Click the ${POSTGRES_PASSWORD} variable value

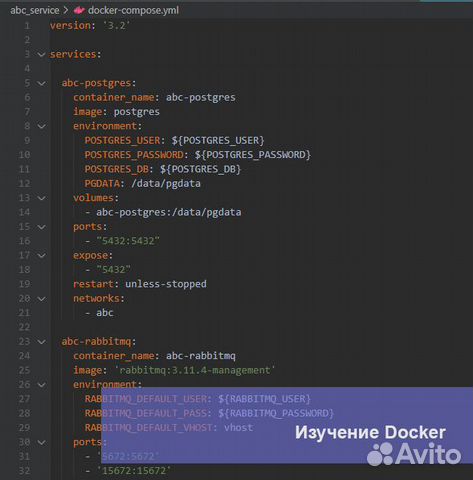tap(253, 155)
